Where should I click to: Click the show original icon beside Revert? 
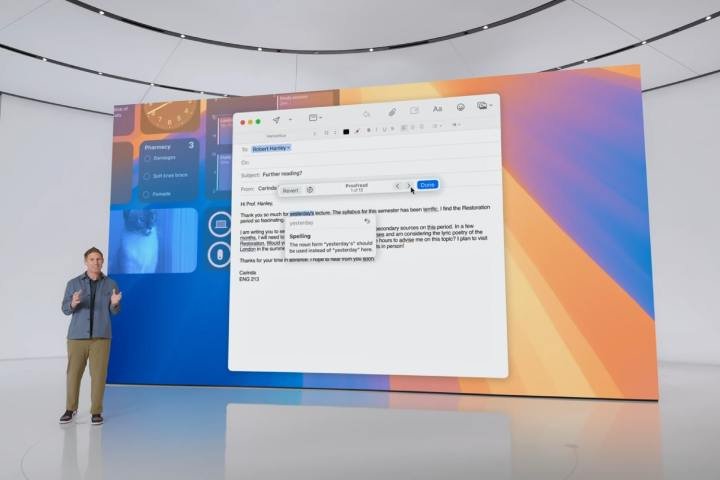pos(310,190)
